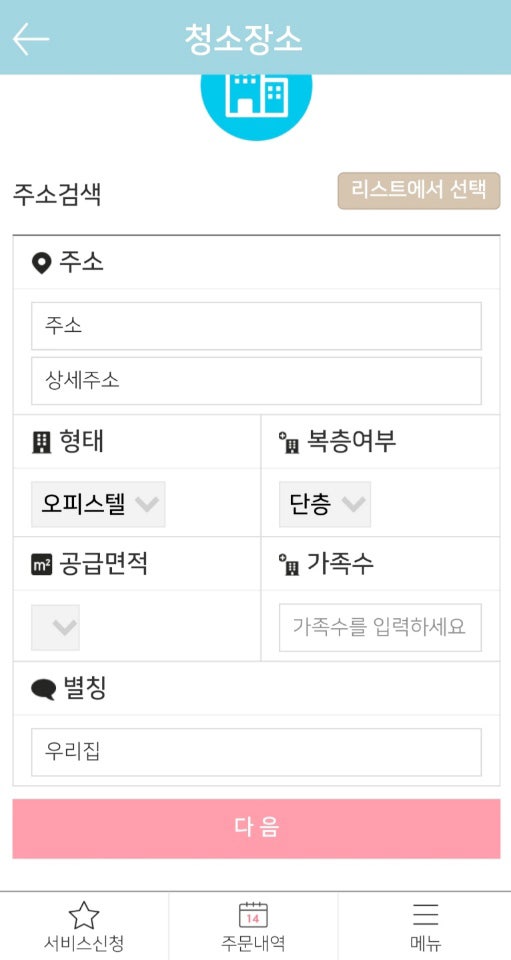Screen dimensions: 511x960
Task: Open the 메뉴 hamburger tab
Action: click(x=425, y=926)
